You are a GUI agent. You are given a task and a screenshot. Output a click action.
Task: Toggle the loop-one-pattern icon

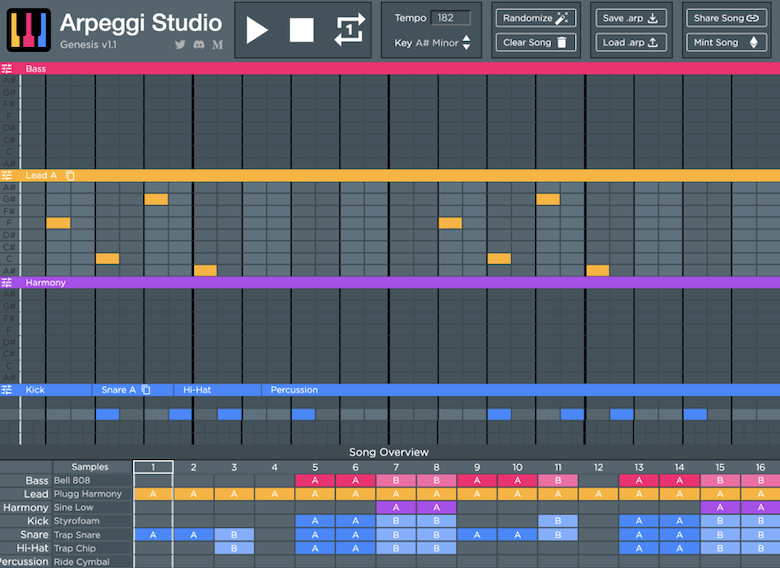pyautogui.click(x=349, y=30)
